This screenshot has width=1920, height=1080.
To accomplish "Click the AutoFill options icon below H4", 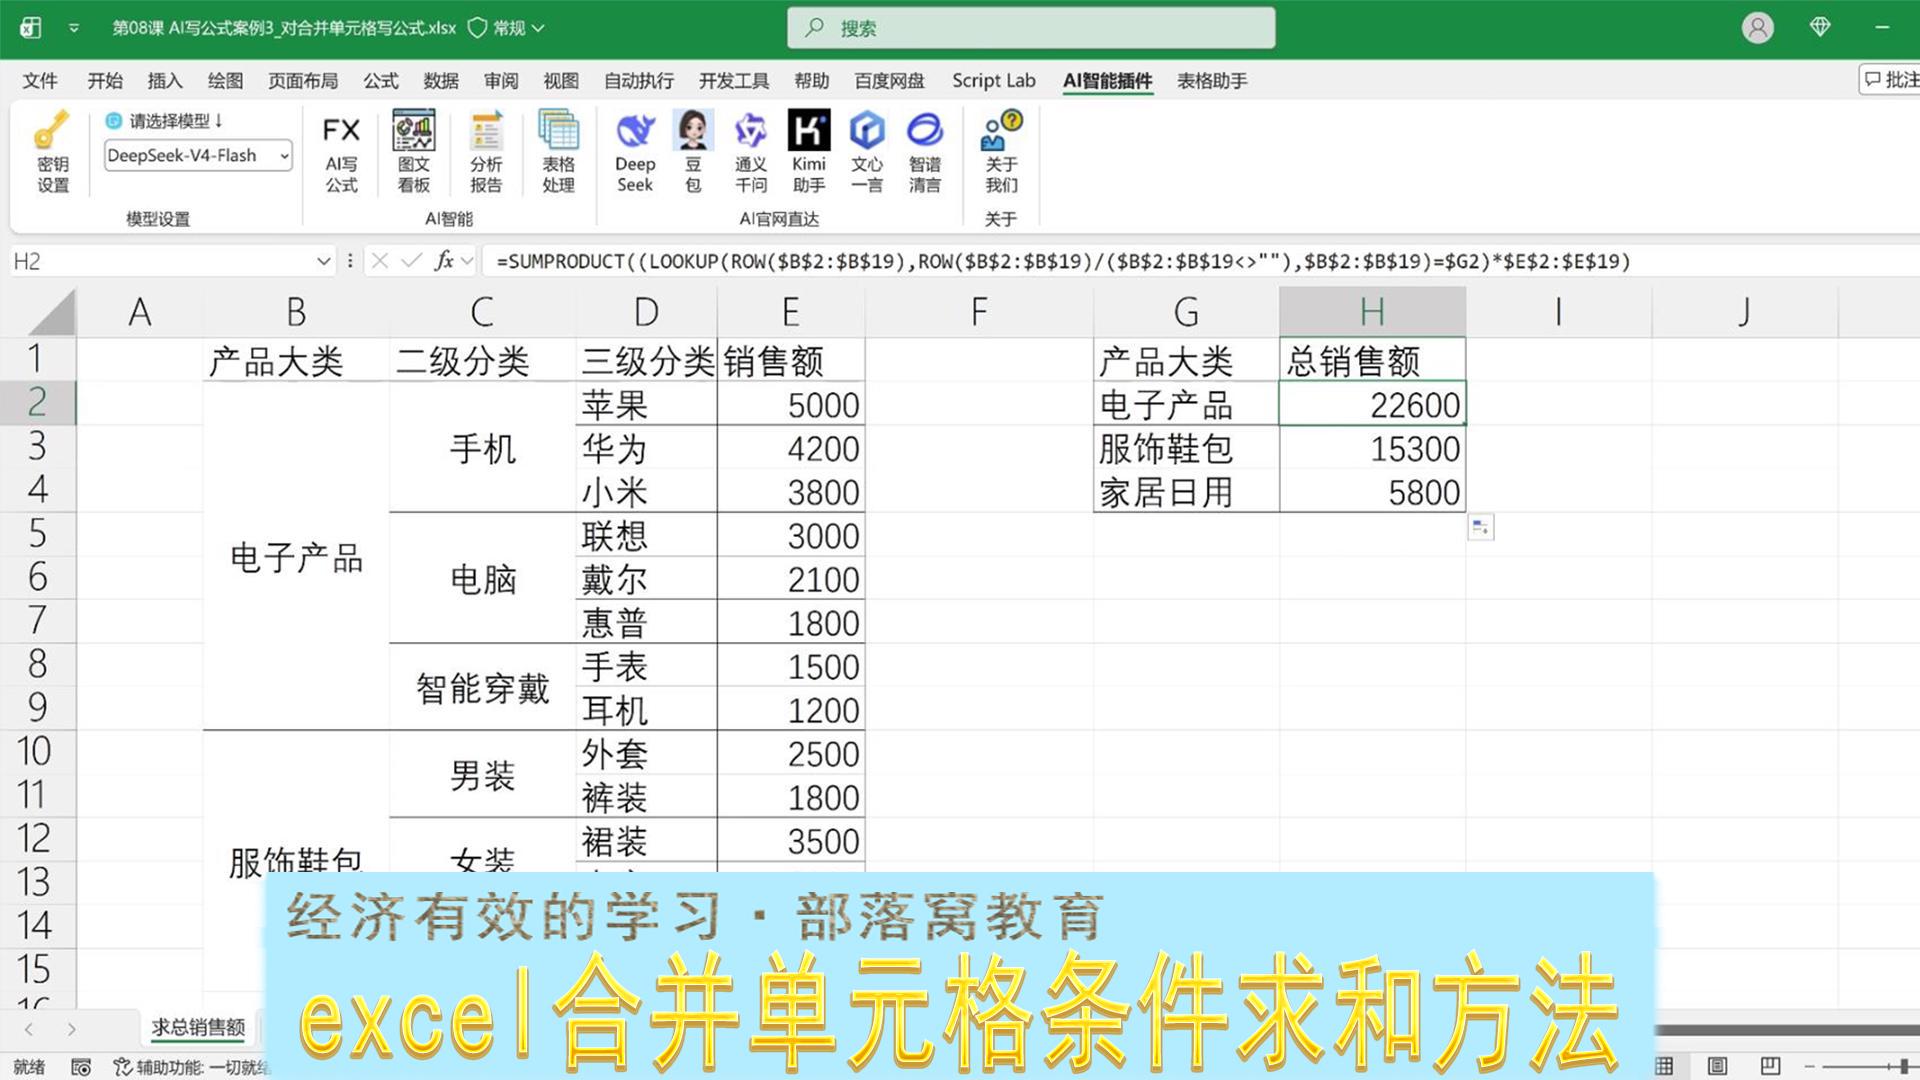I will [1481, 527].
